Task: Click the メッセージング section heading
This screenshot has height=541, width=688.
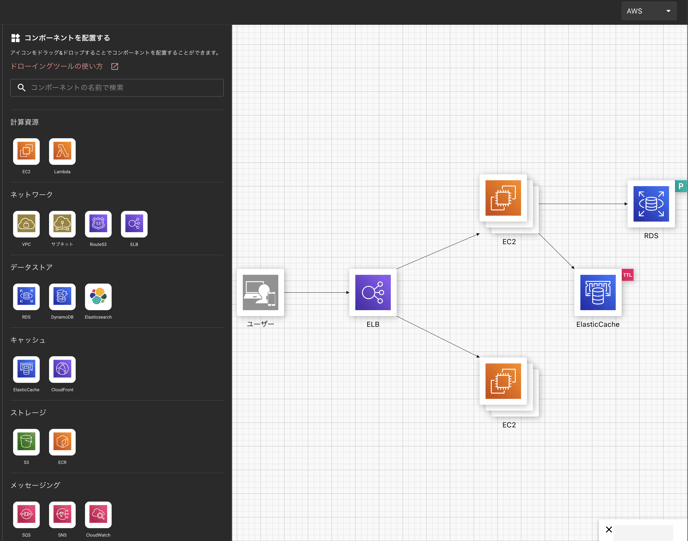Action: click(36, 485)
